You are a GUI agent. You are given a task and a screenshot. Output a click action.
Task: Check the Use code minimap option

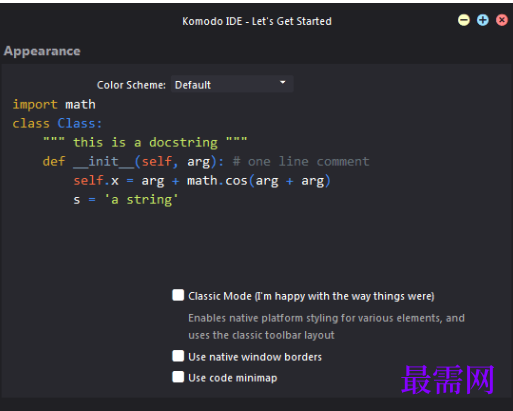[178, 377]
